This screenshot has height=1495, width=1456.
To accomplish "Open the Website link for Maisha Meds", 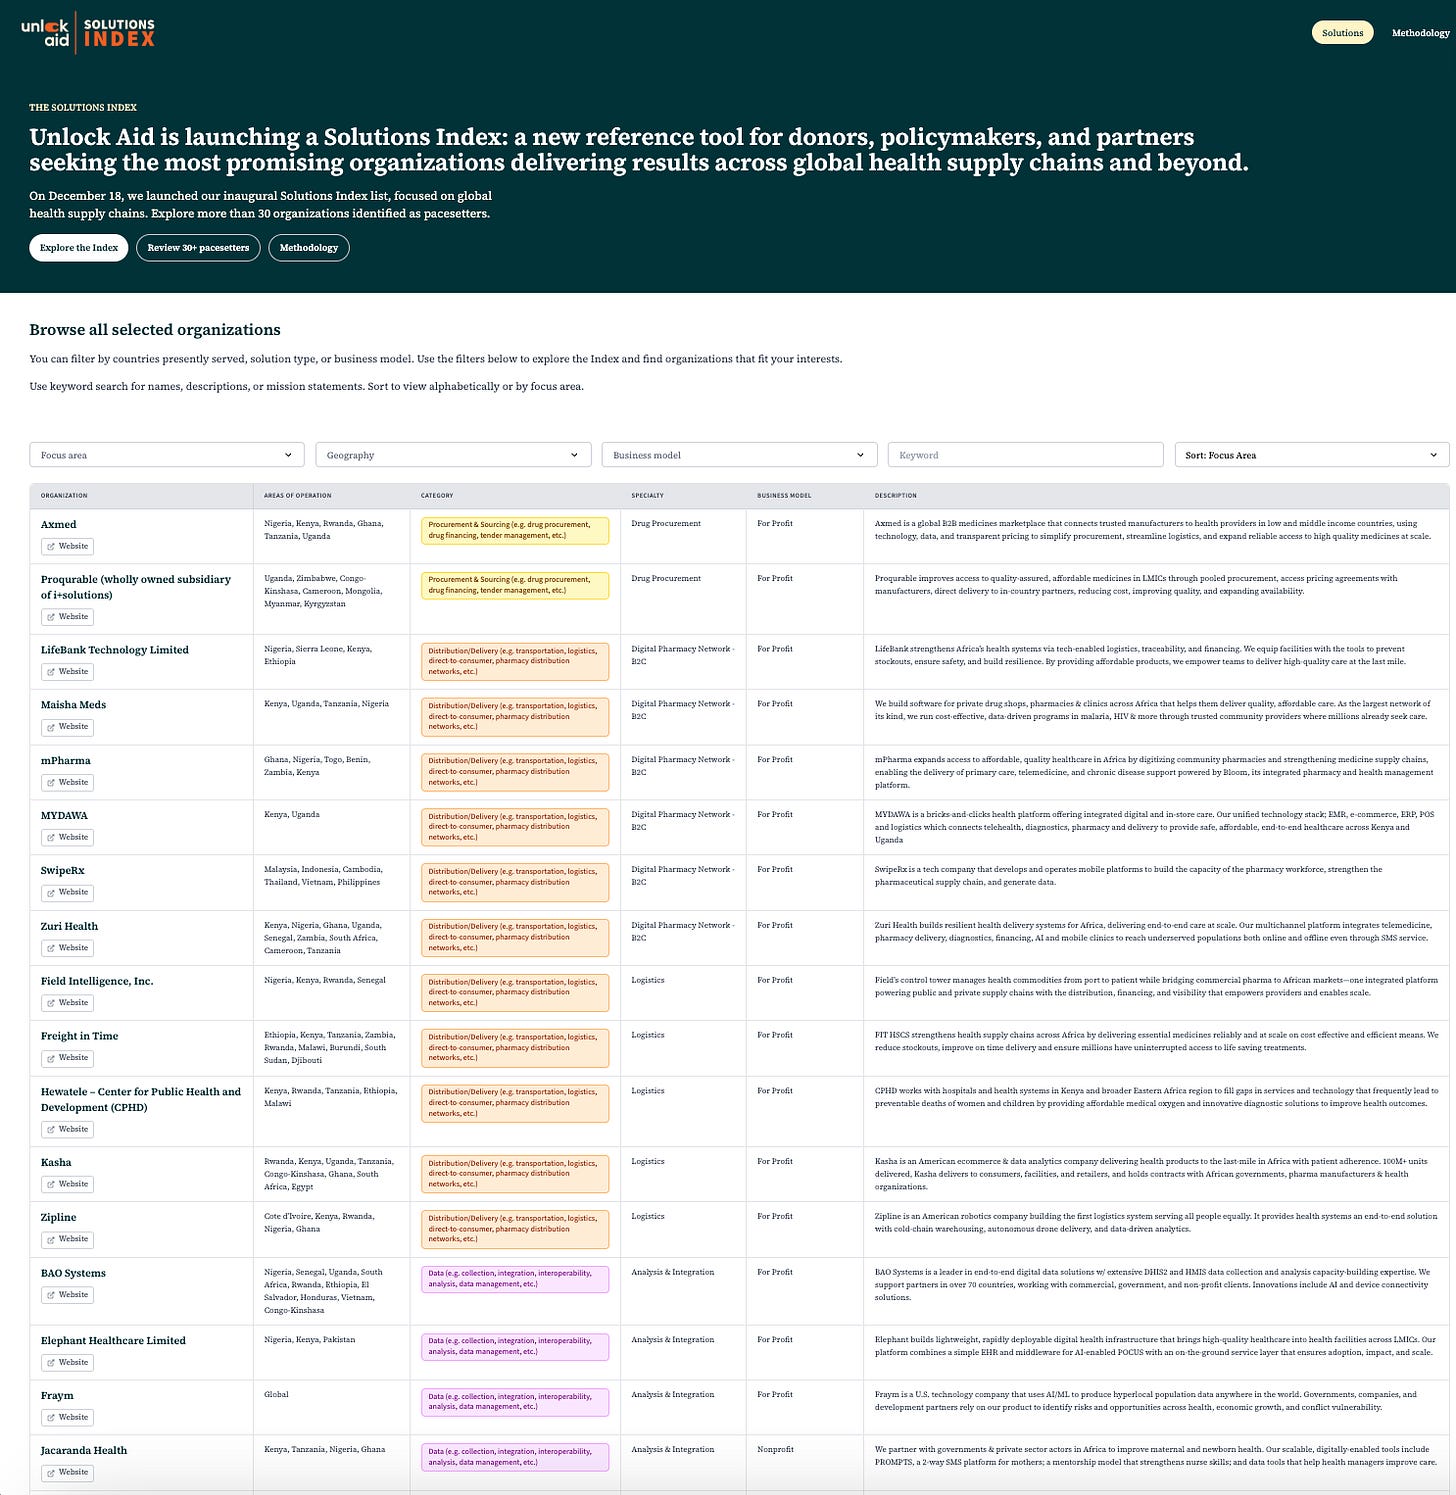I will (x=67, y=727).
